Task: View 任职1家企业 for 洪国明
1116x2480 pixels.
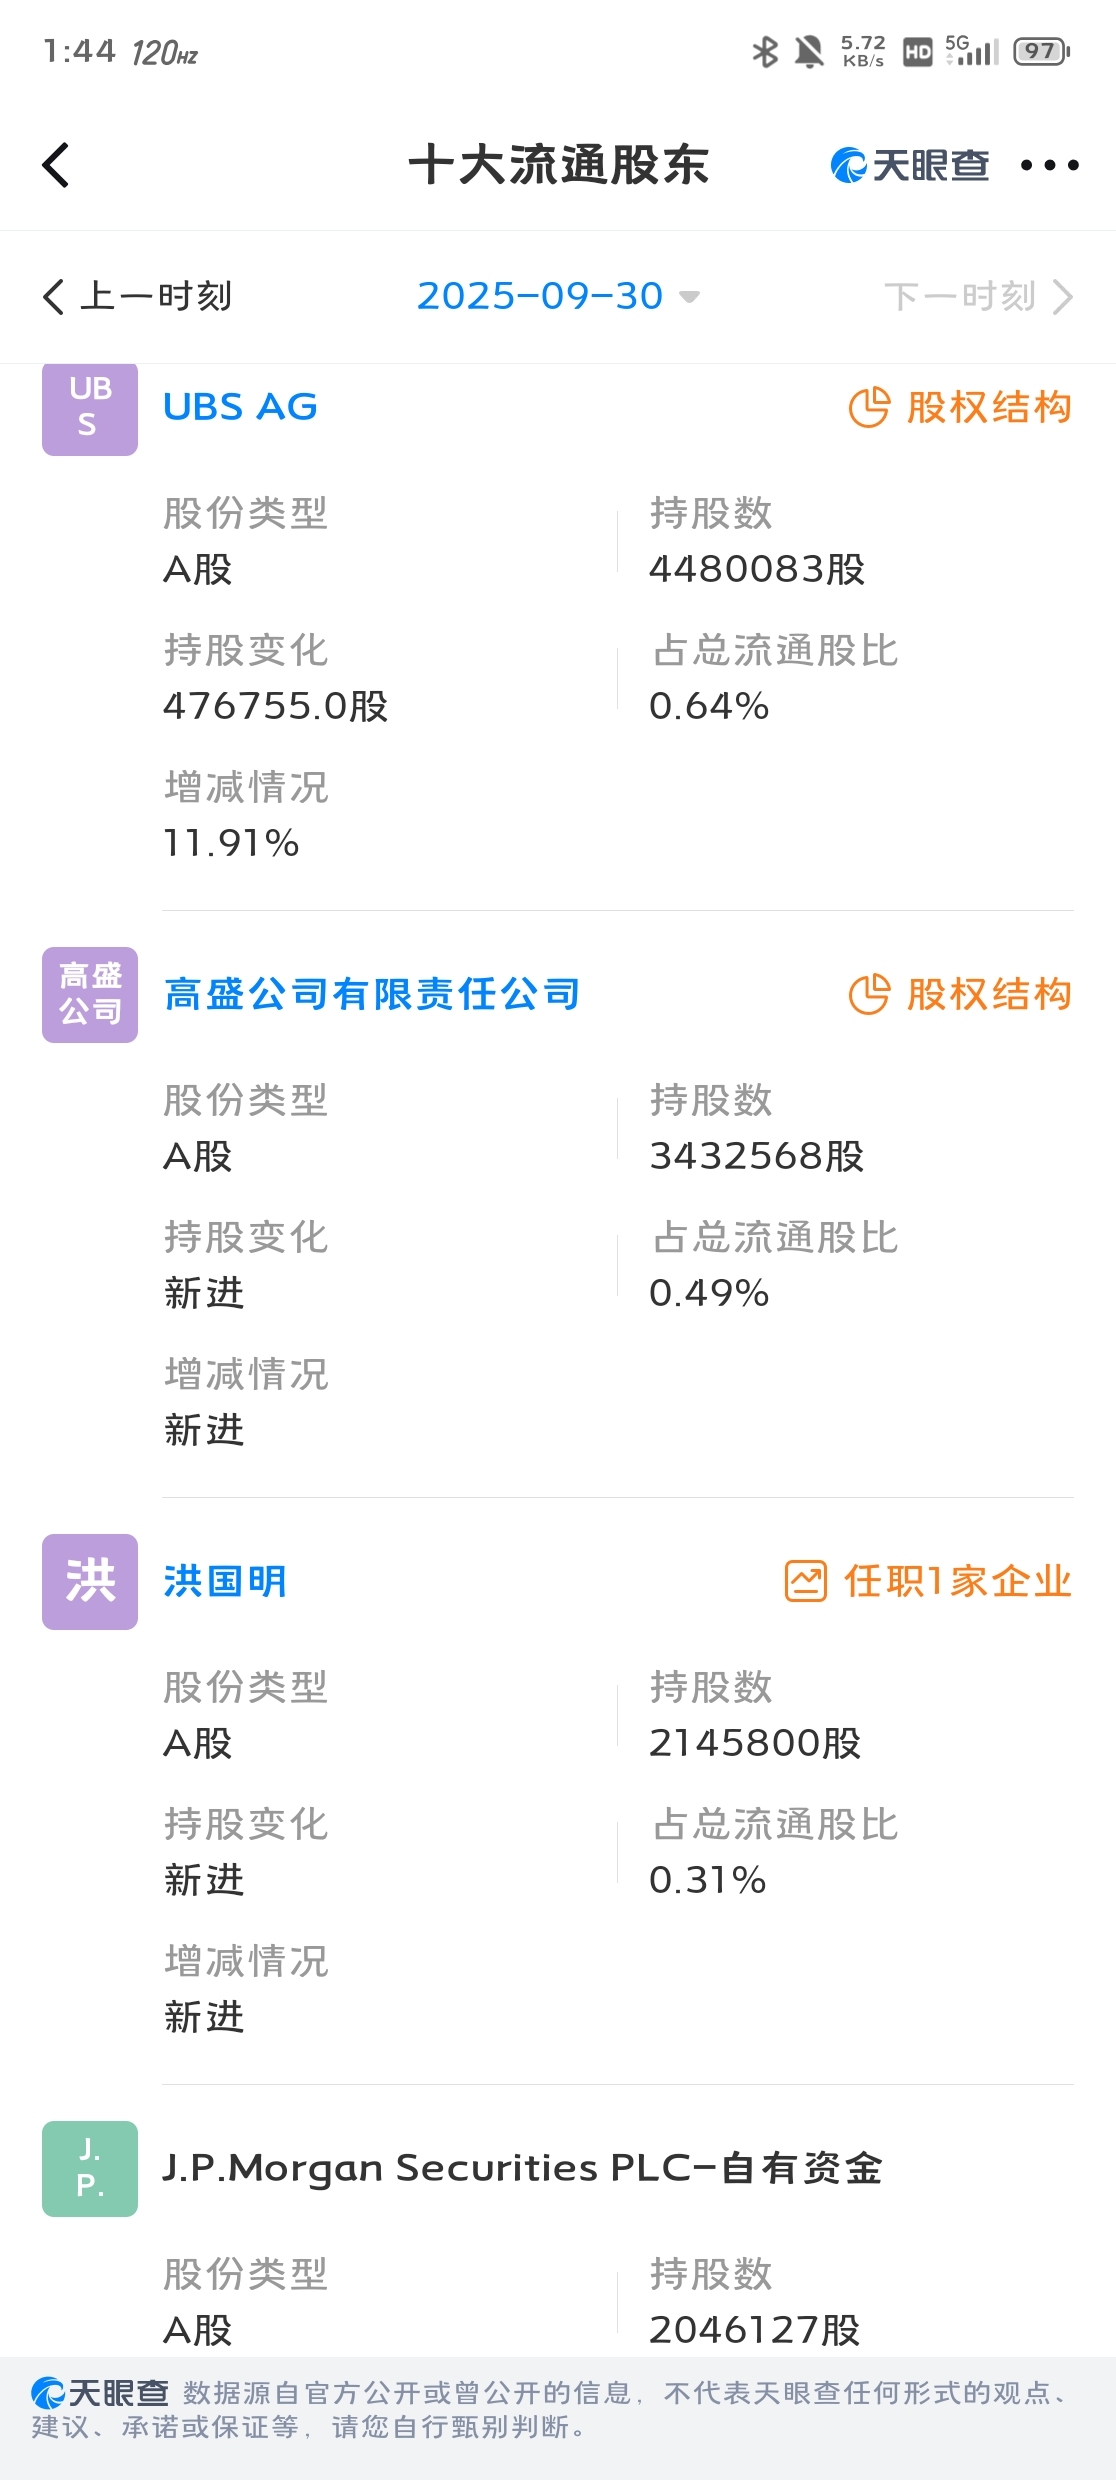Action: (x=958, y=1581)
